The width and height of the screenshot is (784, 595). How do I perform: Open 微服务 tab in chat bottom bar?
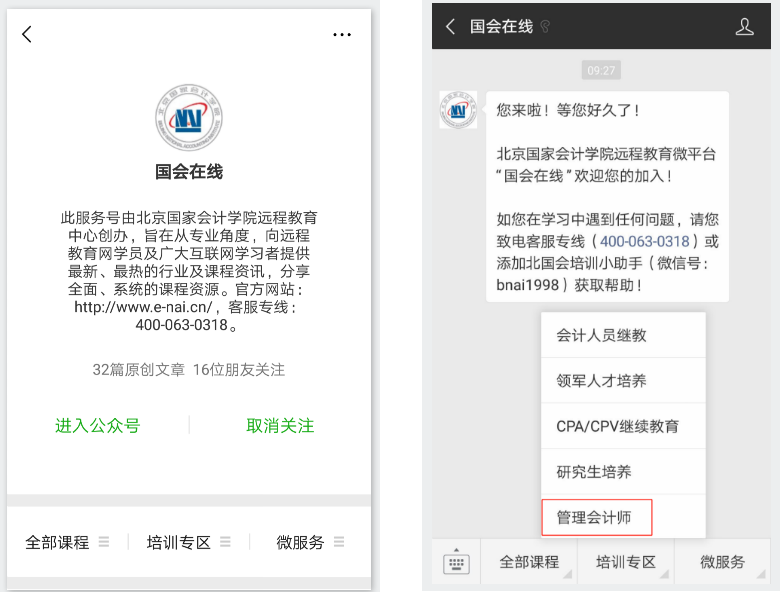coord(722,562)
